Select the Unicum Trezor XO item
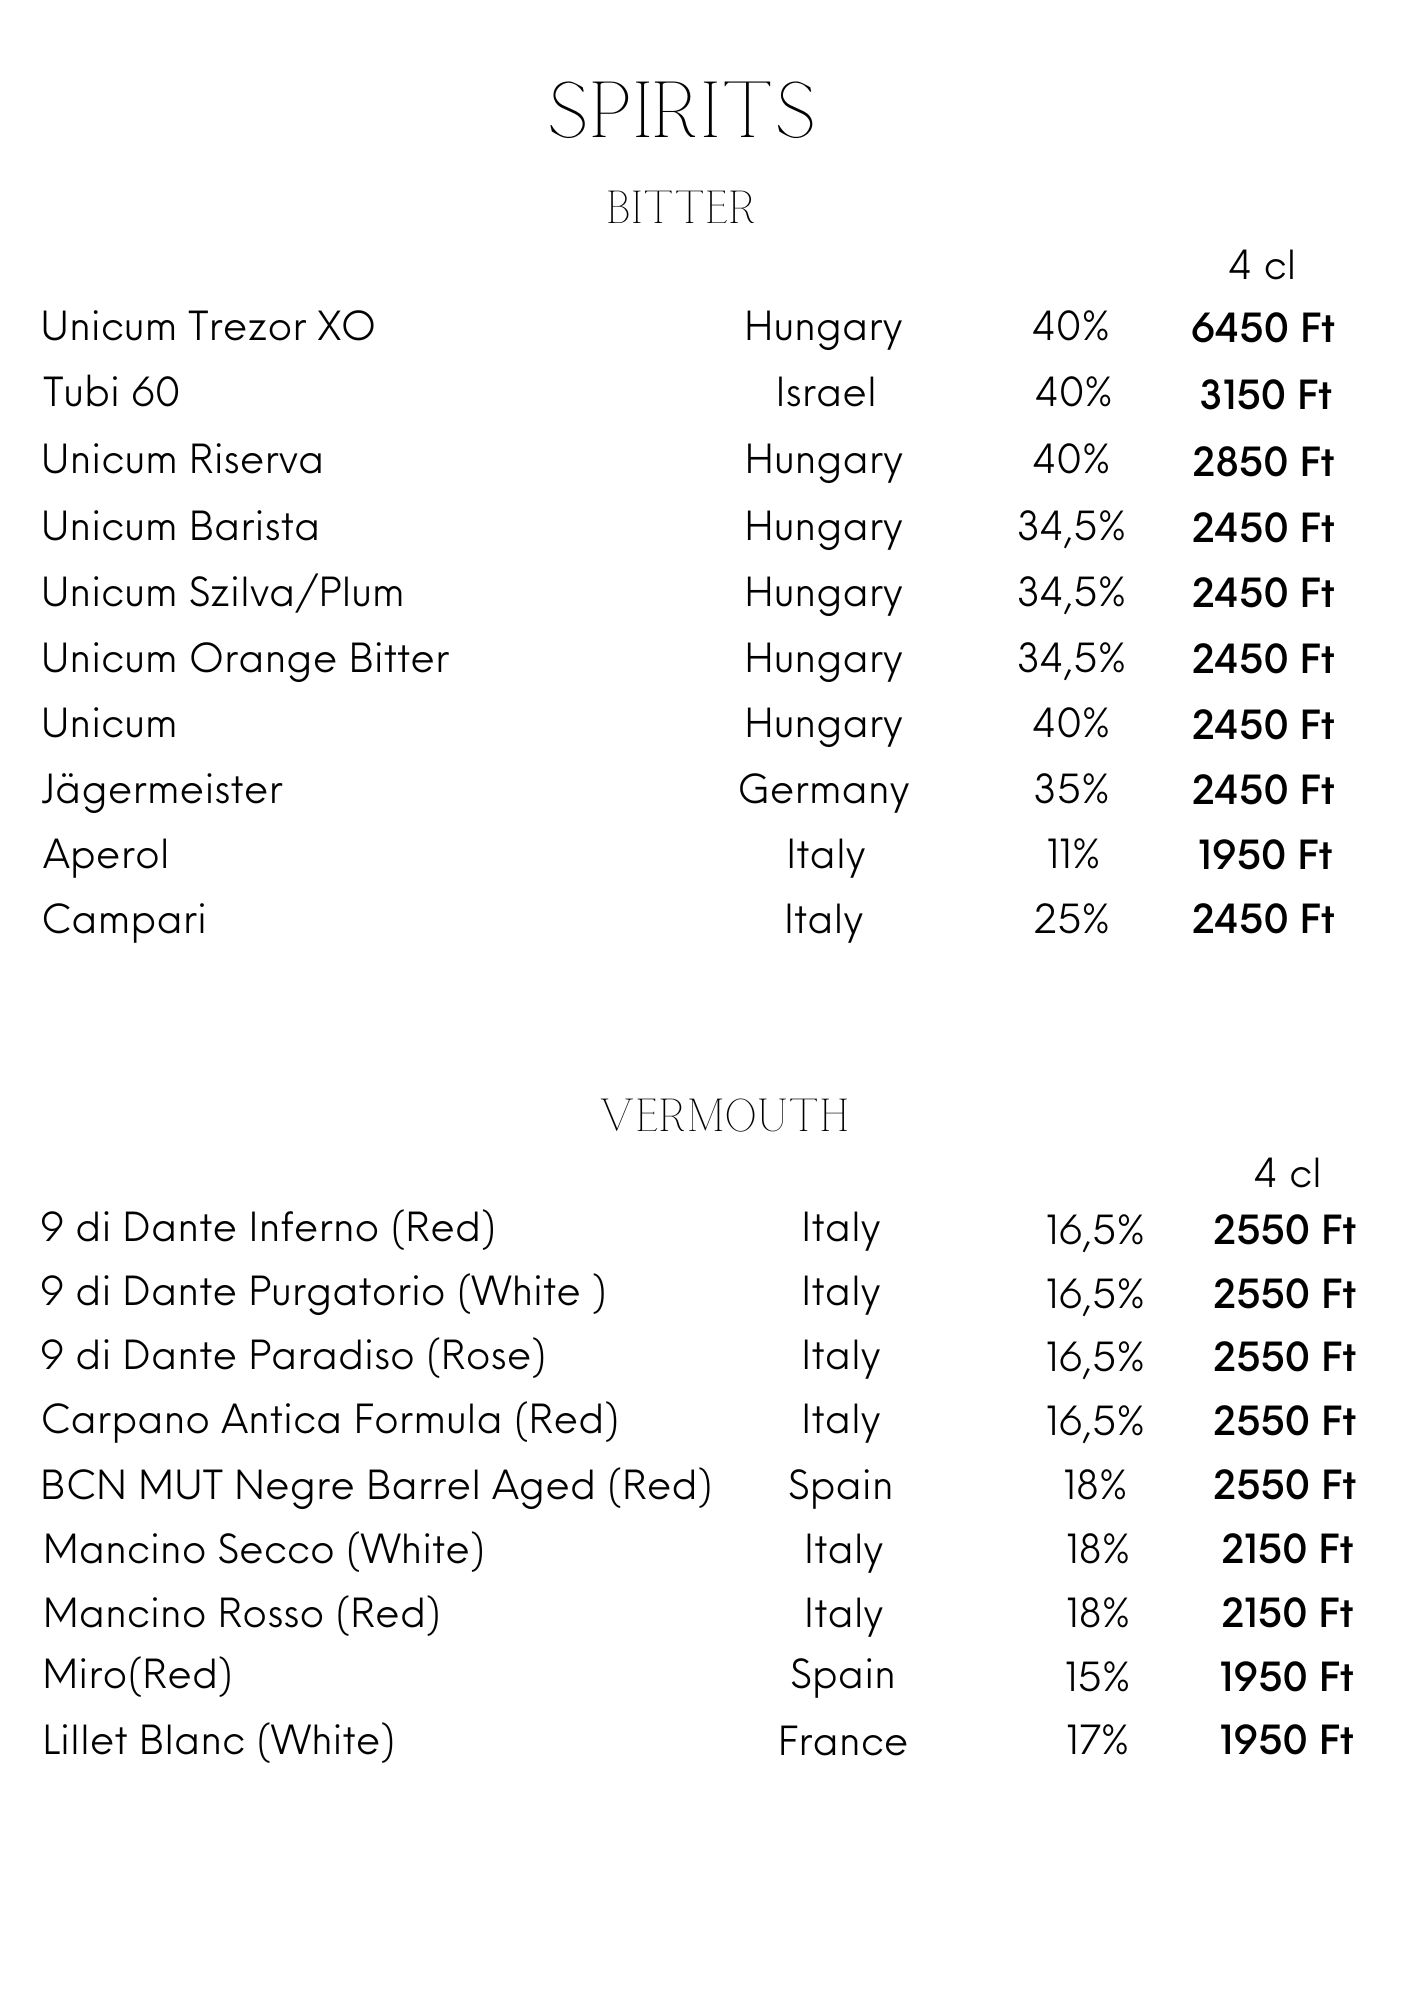Screen dimensions: 1414x2000 [208, 327]
